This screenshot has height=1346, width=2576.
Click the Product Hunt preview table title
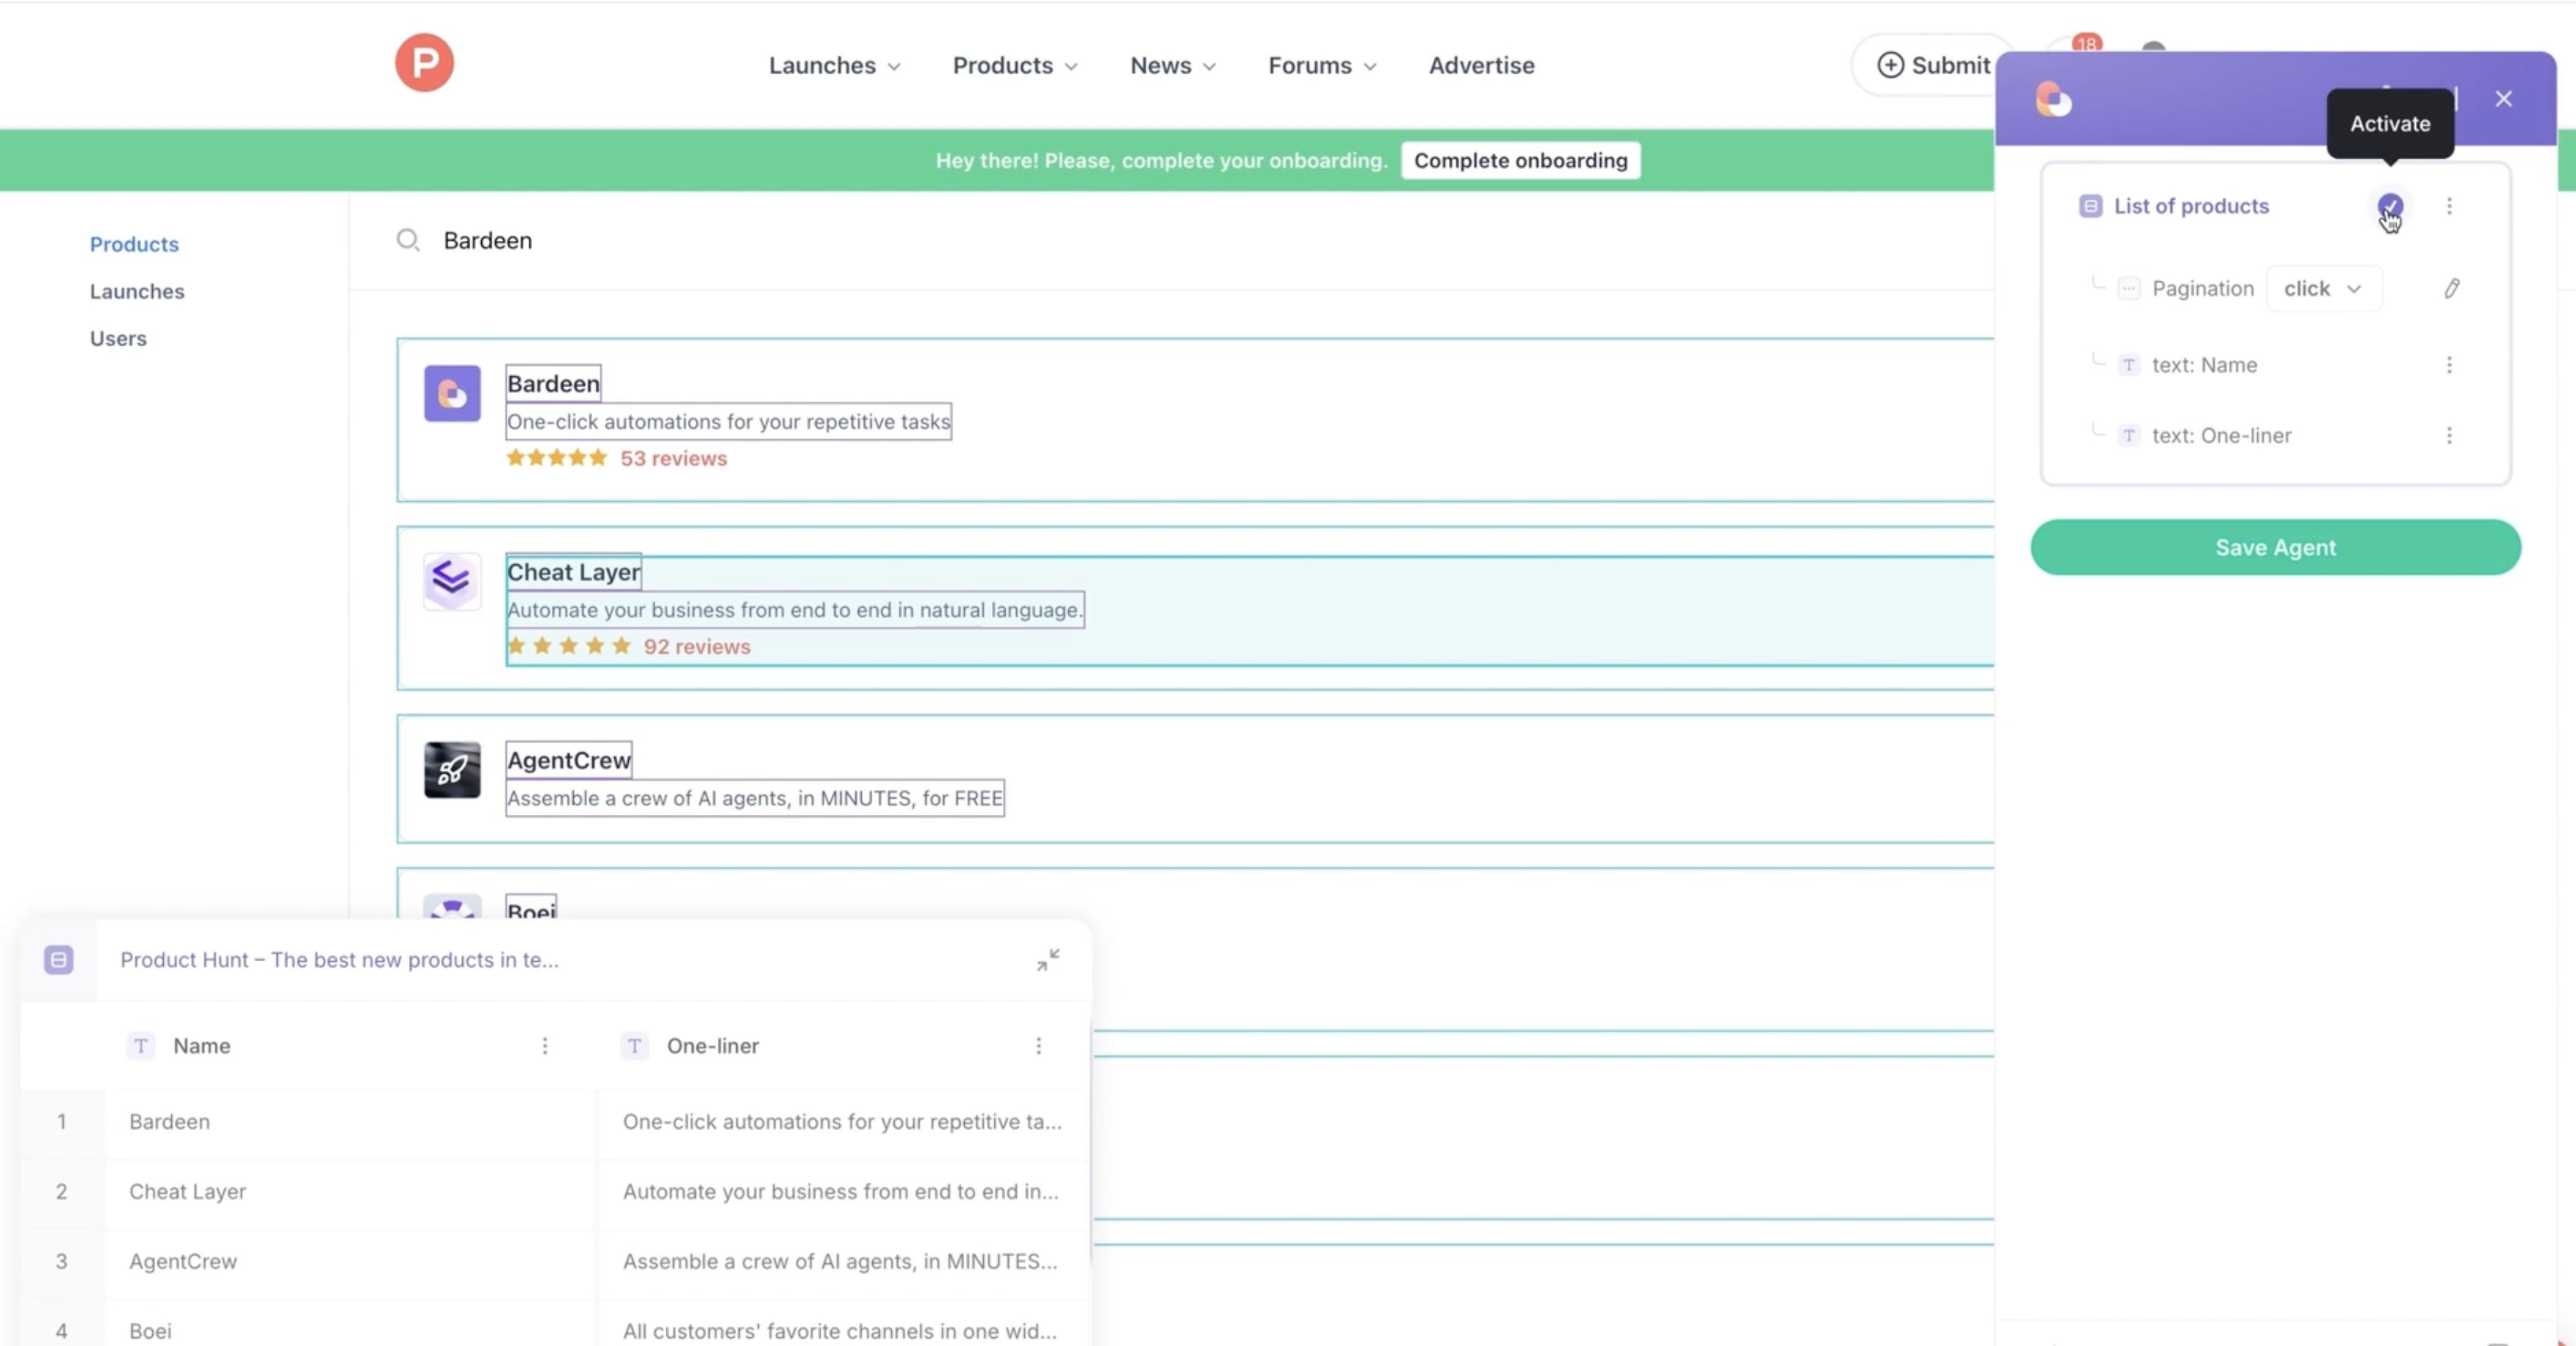tap(339, 960)
